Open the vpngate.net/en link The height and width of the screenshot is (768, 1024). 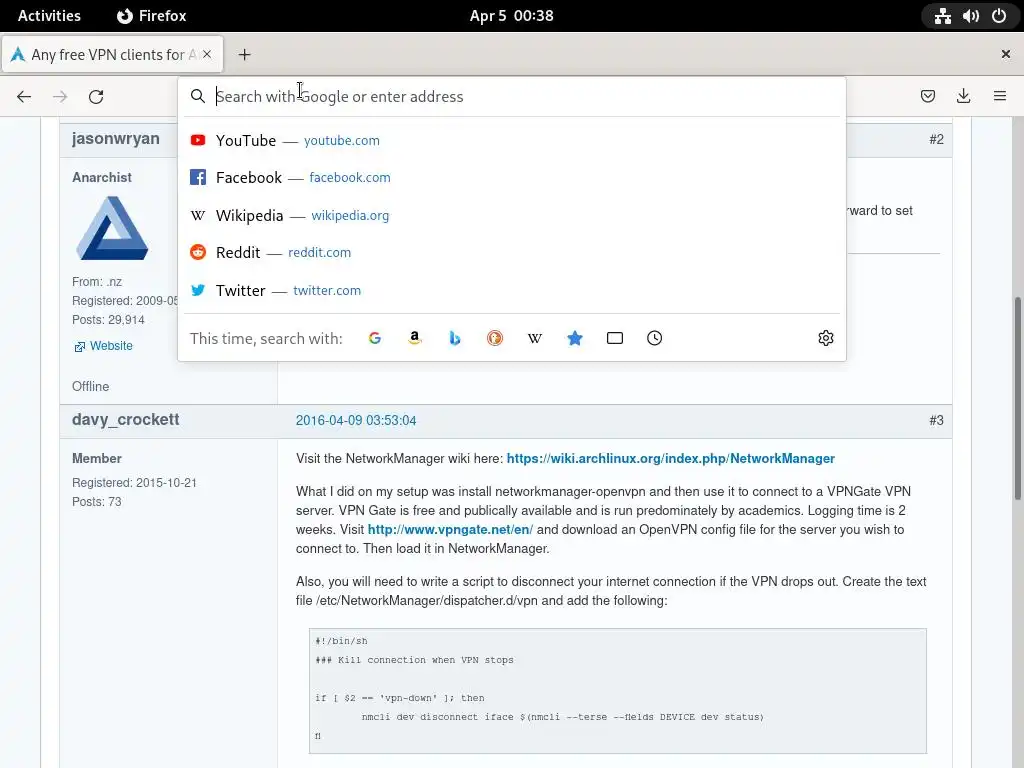450,530
